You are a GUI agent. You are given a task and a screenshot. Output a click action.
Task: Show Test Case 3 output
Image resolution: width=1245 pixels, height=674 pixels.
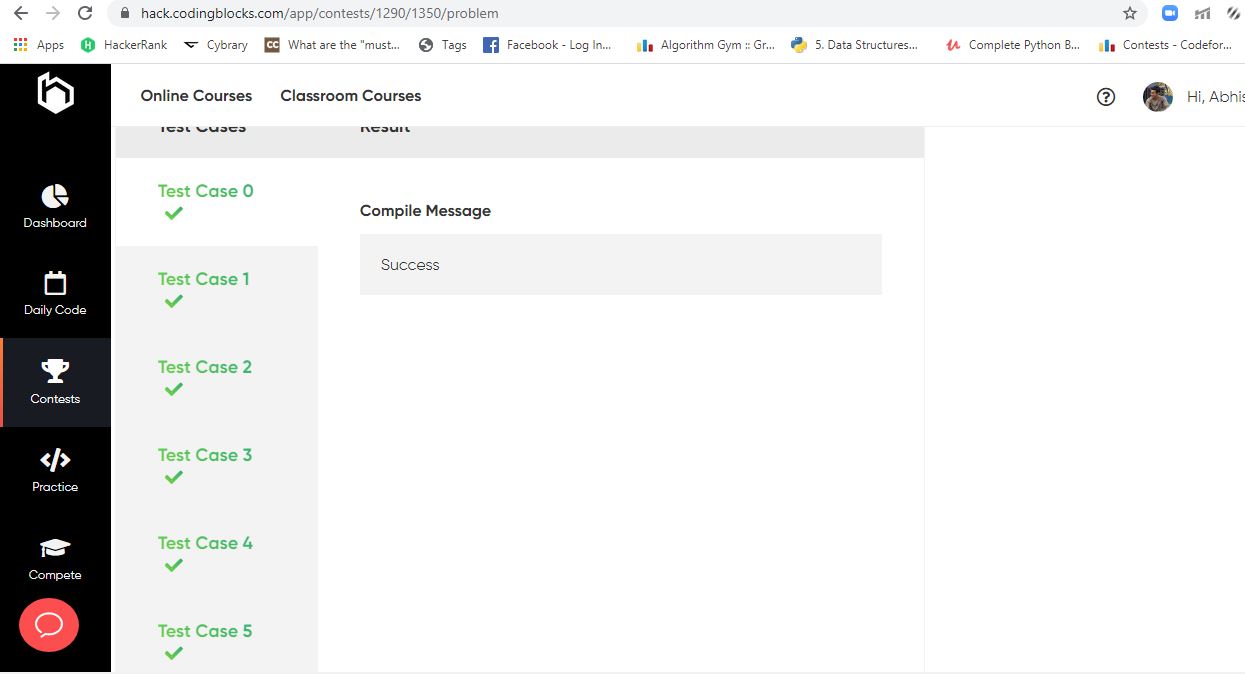pyautogui.click(x=205, y=455)
